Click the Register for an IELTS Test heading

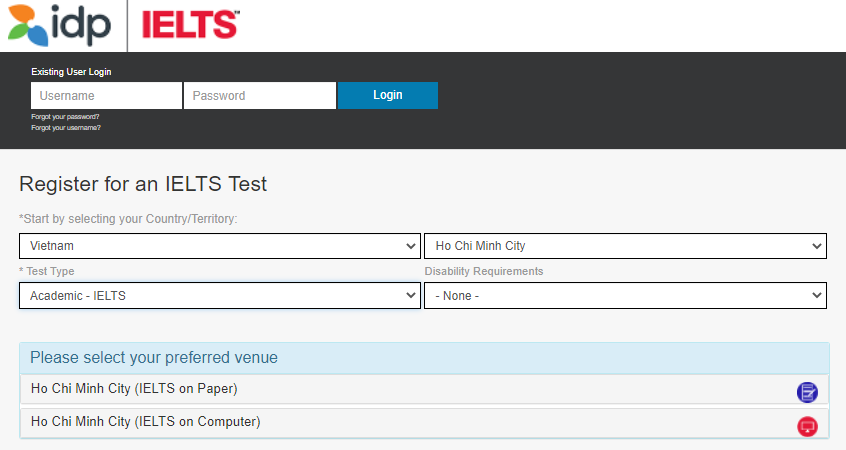pos(143,184)
